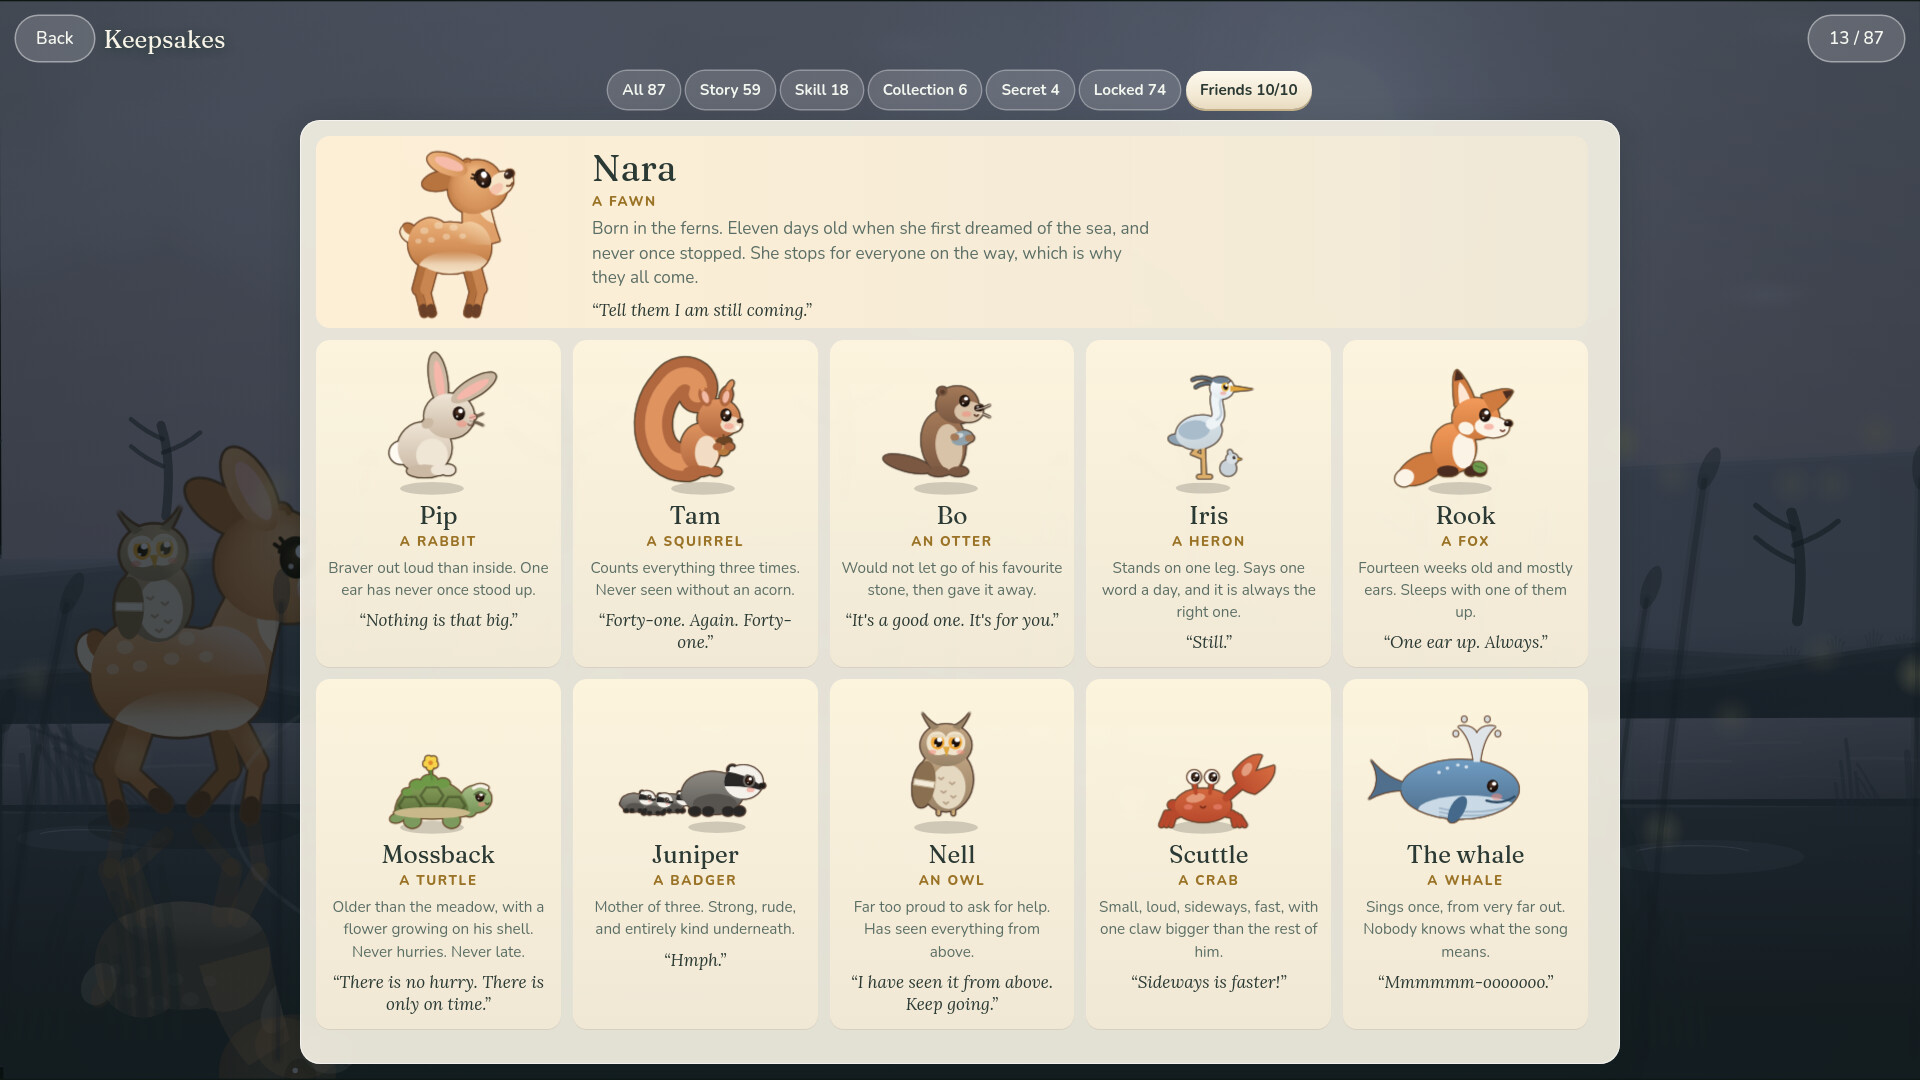1920x1080 pixels.
Task: Click the Mossback name label
Action: click(x=438, y=855)
